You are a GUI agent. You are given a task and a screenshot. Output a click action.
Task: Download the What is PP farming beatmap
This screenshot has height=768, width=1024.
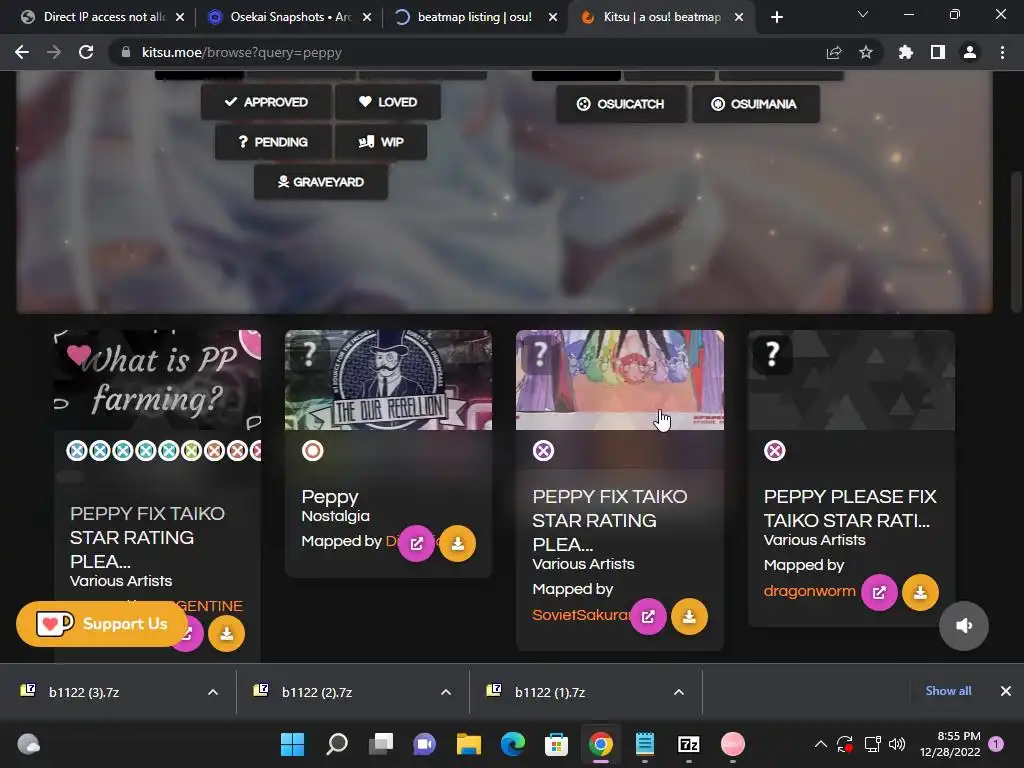point(227,633)
